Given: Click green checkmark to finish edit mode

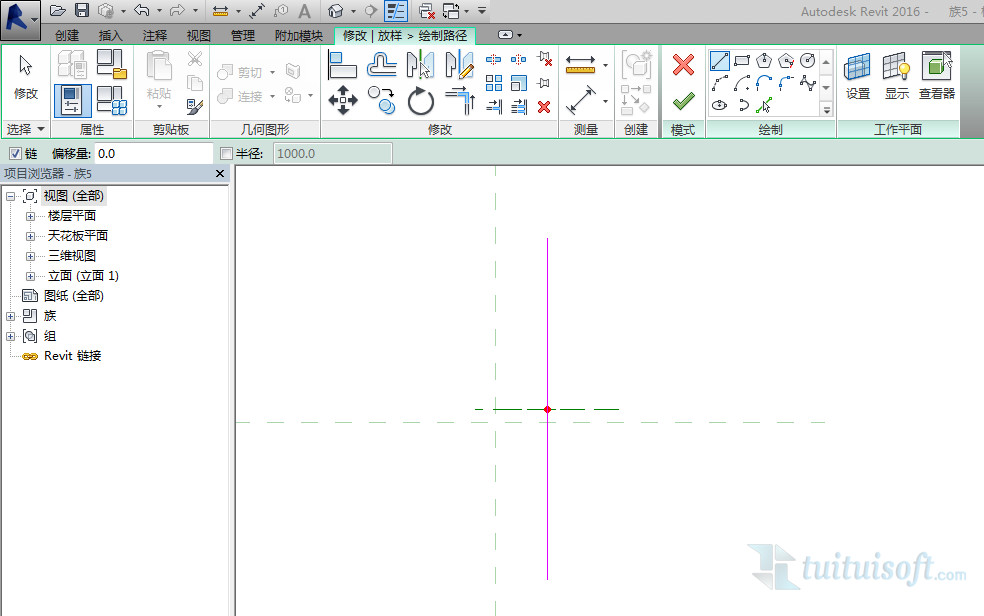Looking at the screenshot, I should 683,101.
